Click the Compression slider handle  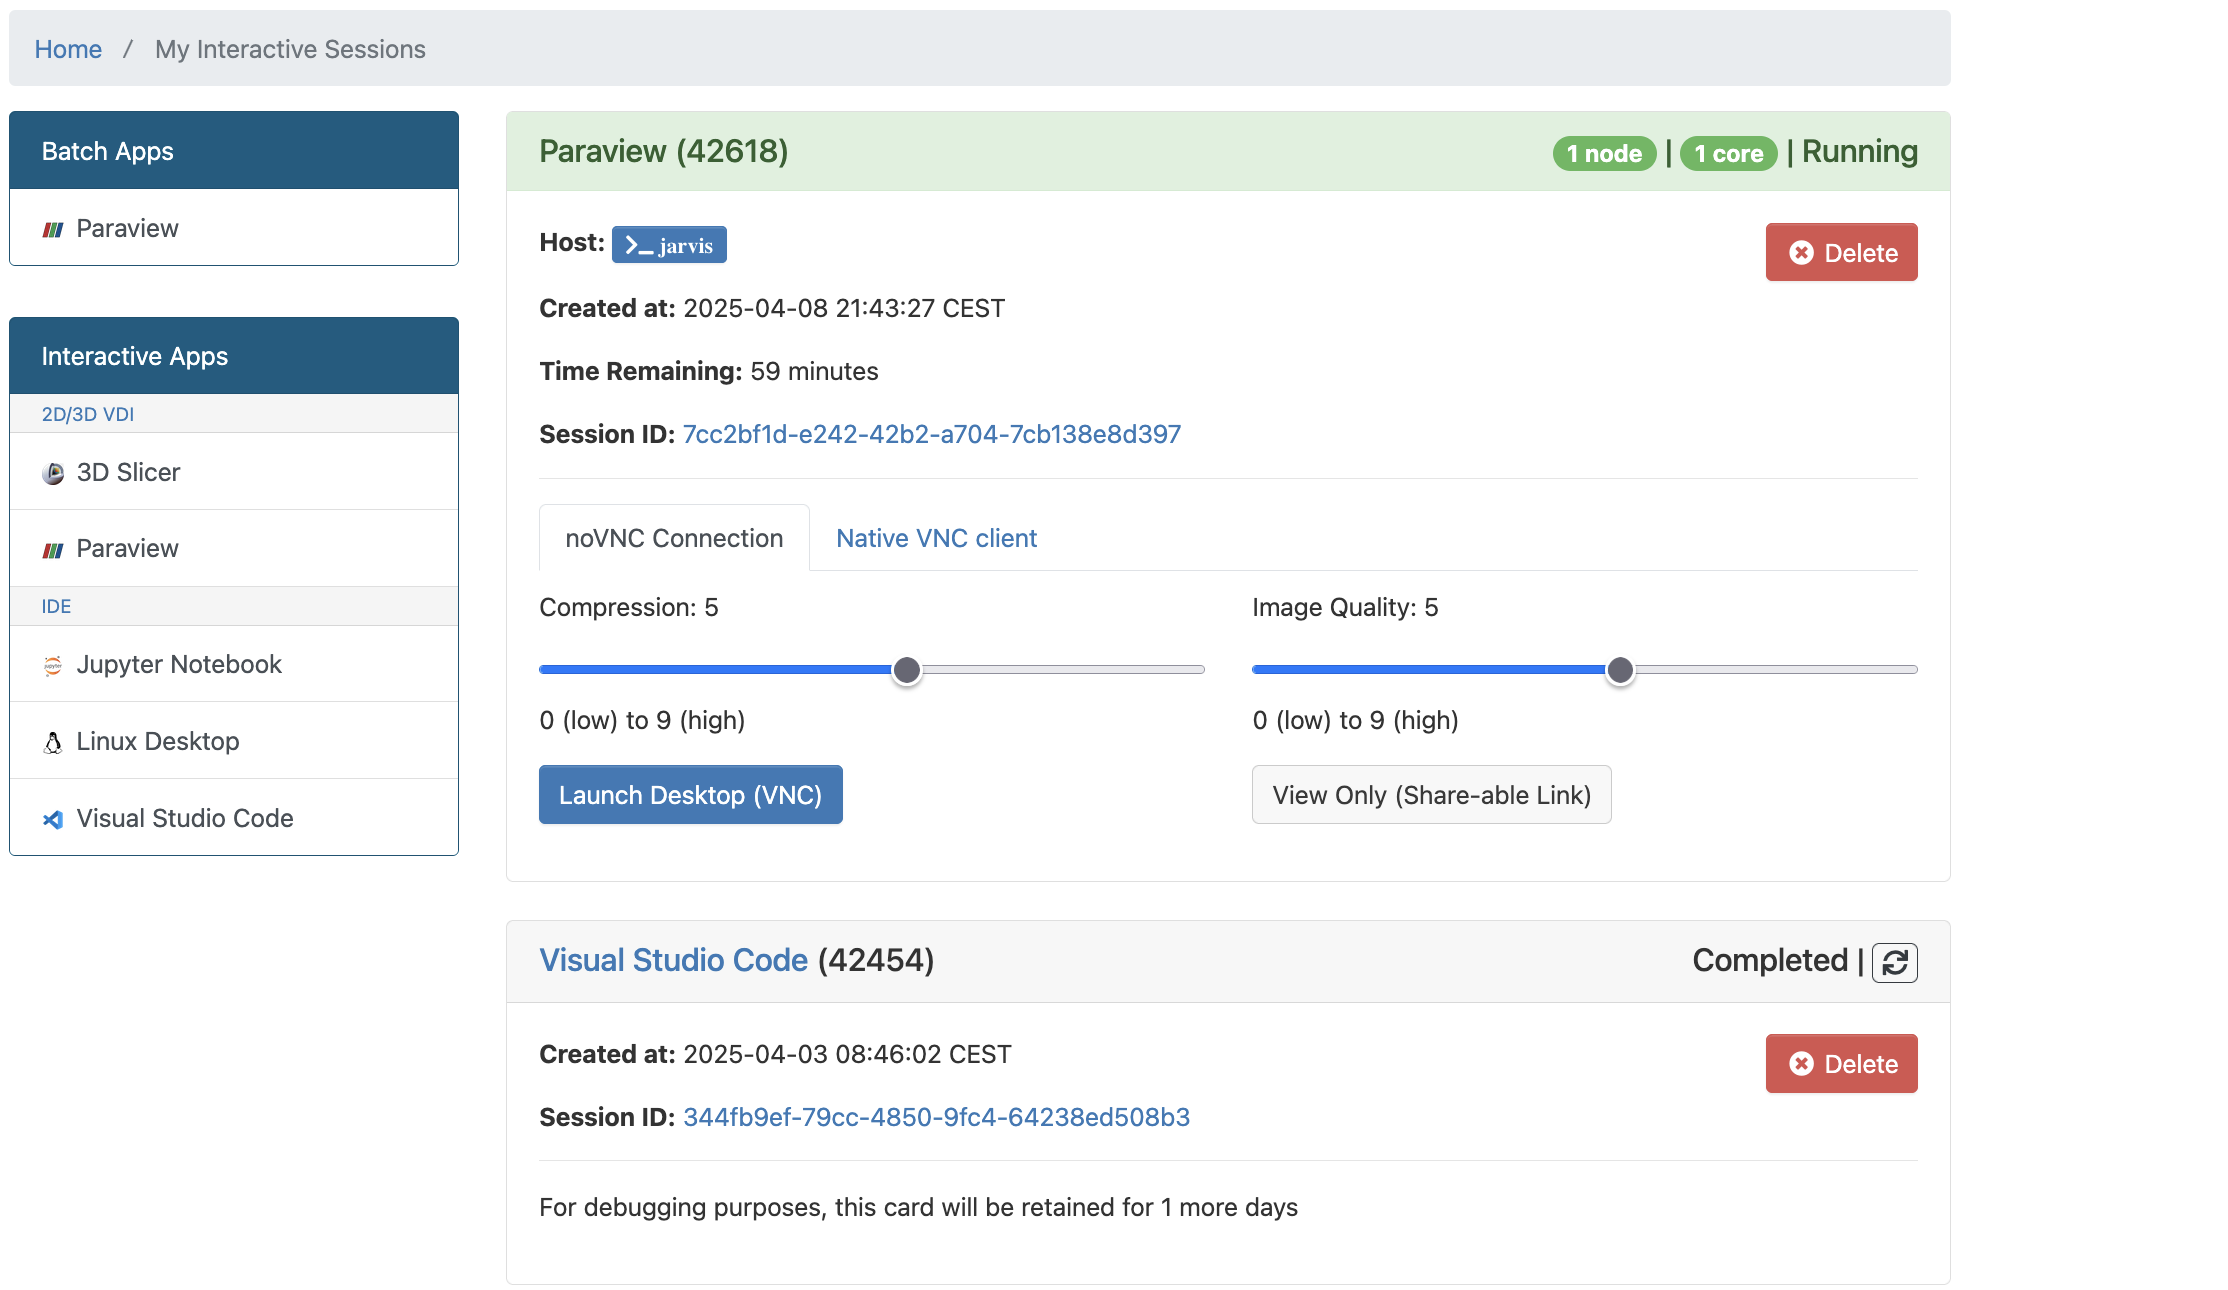906,670
